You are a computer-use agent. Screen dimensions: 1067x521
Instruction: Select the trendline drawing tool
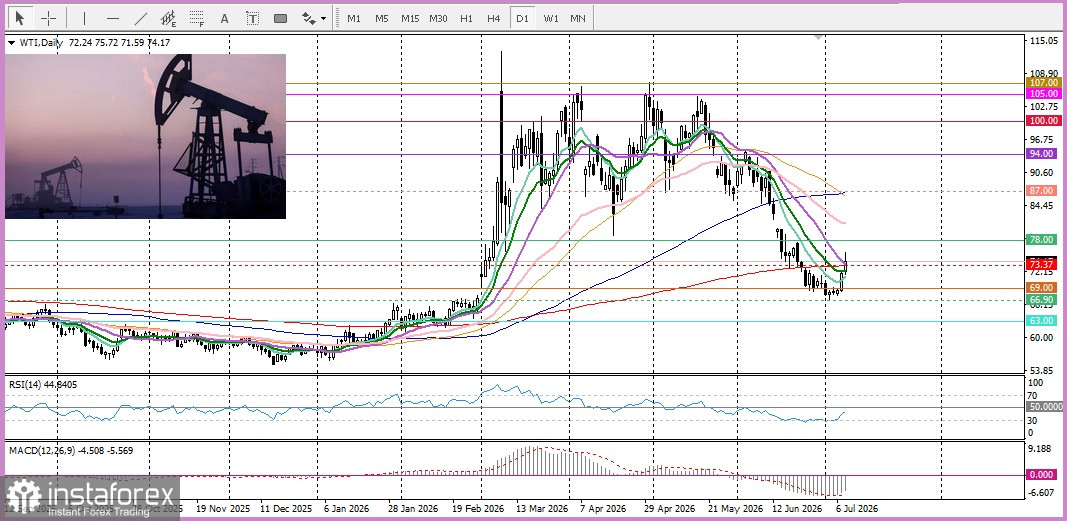pyautogui.click(x=141, y=18)
